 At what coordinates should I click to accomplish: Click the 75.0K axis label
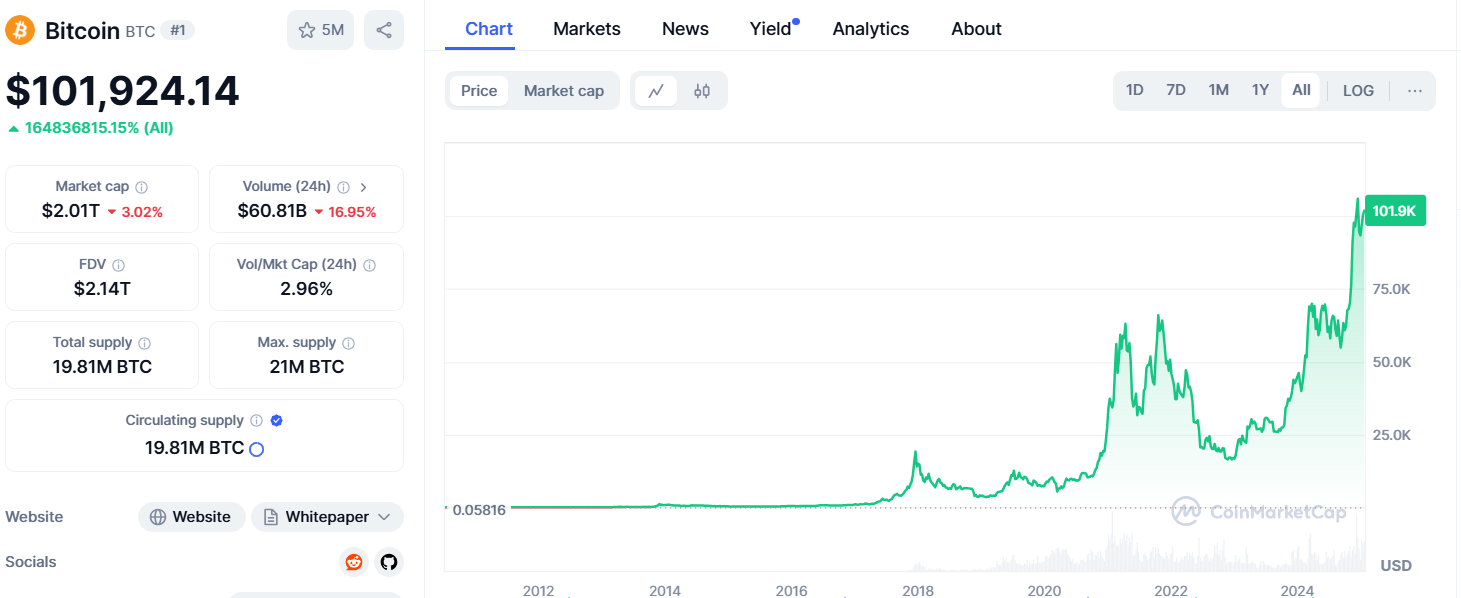tap(1391, 289)
